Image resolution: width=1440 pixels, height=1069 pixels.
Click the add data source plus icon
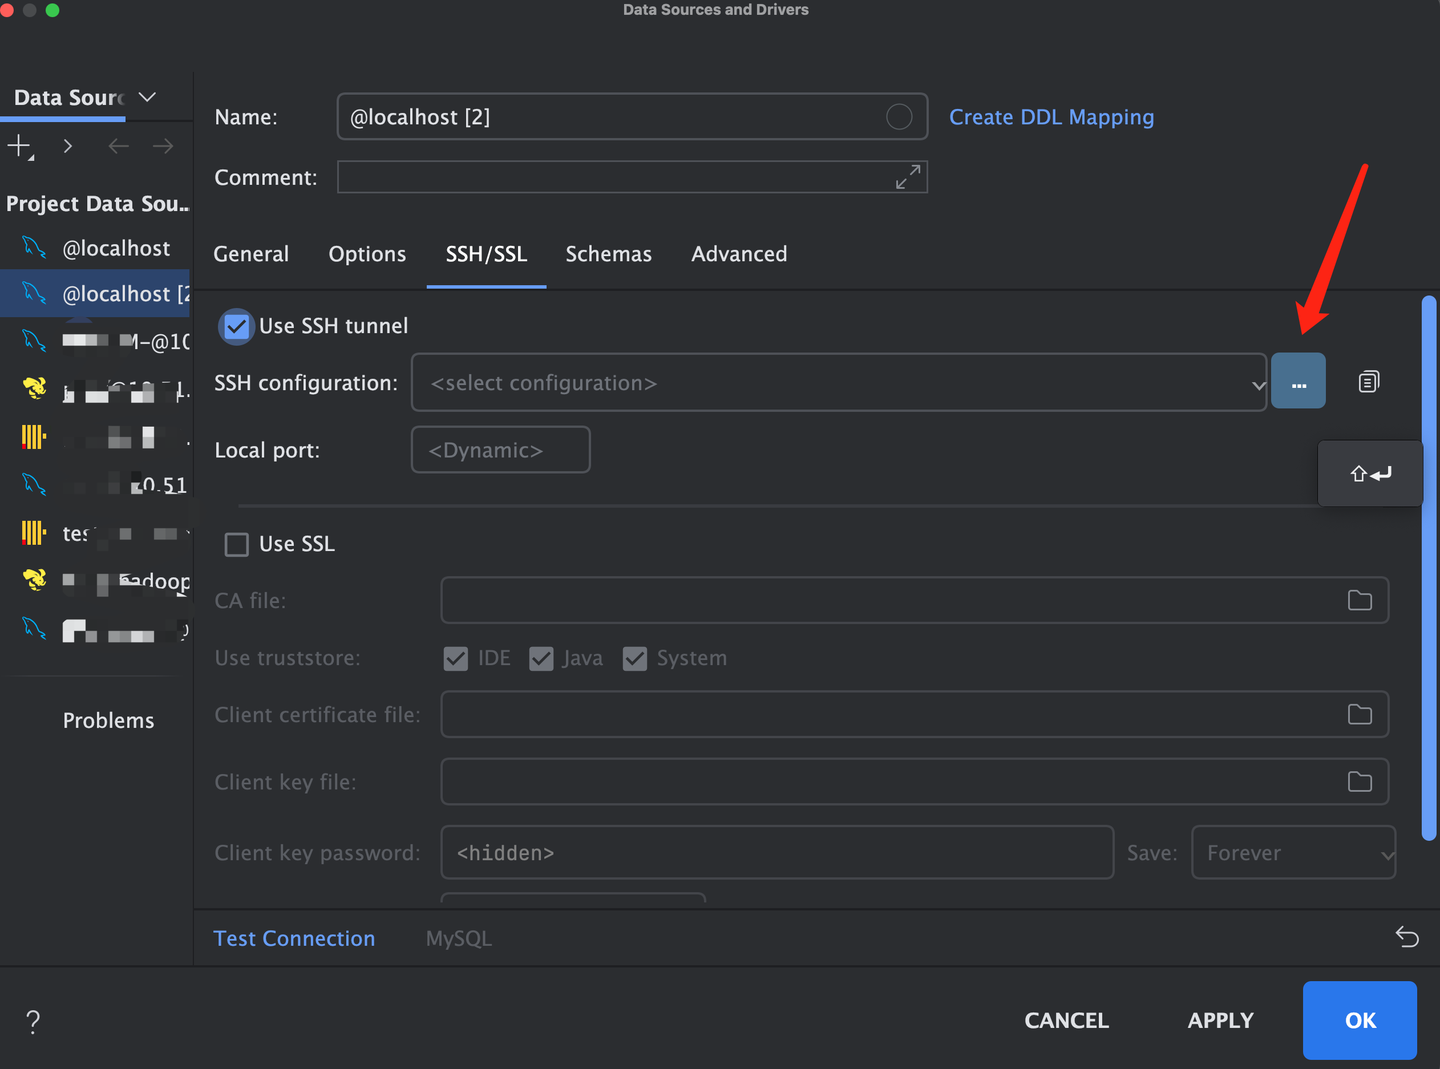(x=19, y=146)
